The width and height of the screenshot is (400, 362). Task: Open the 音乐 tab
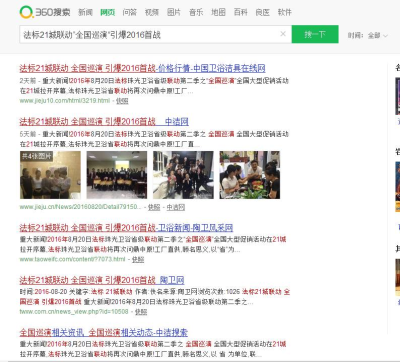click(x=196, y=12)
